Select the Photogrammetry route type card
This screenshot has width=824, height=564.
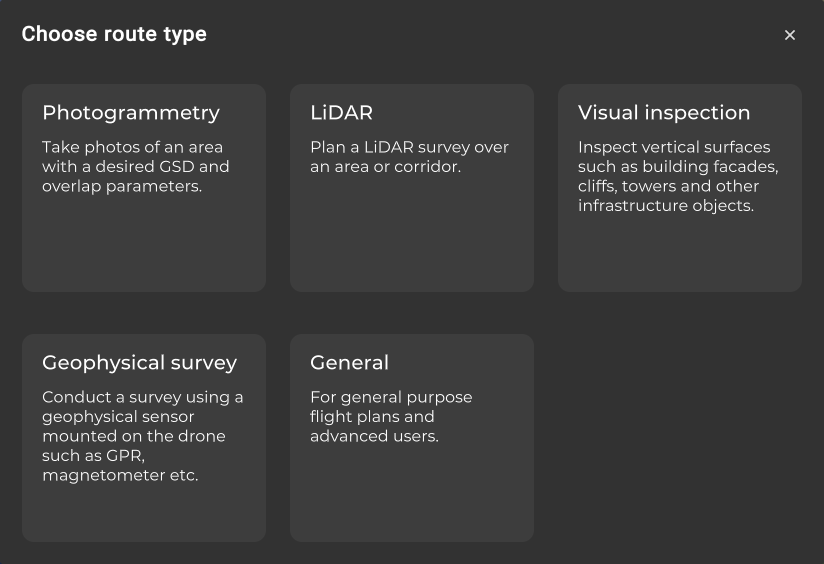[x=144, y=188]
